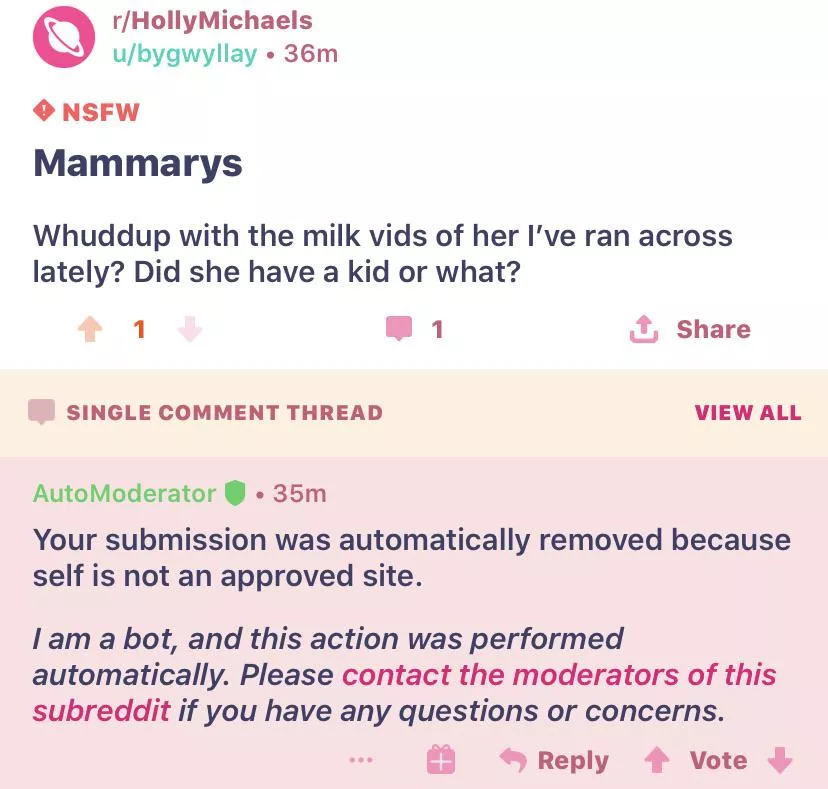Open the post comments bubble icon
This screenshot has height=789, width=828.
[x=399, y=329]
